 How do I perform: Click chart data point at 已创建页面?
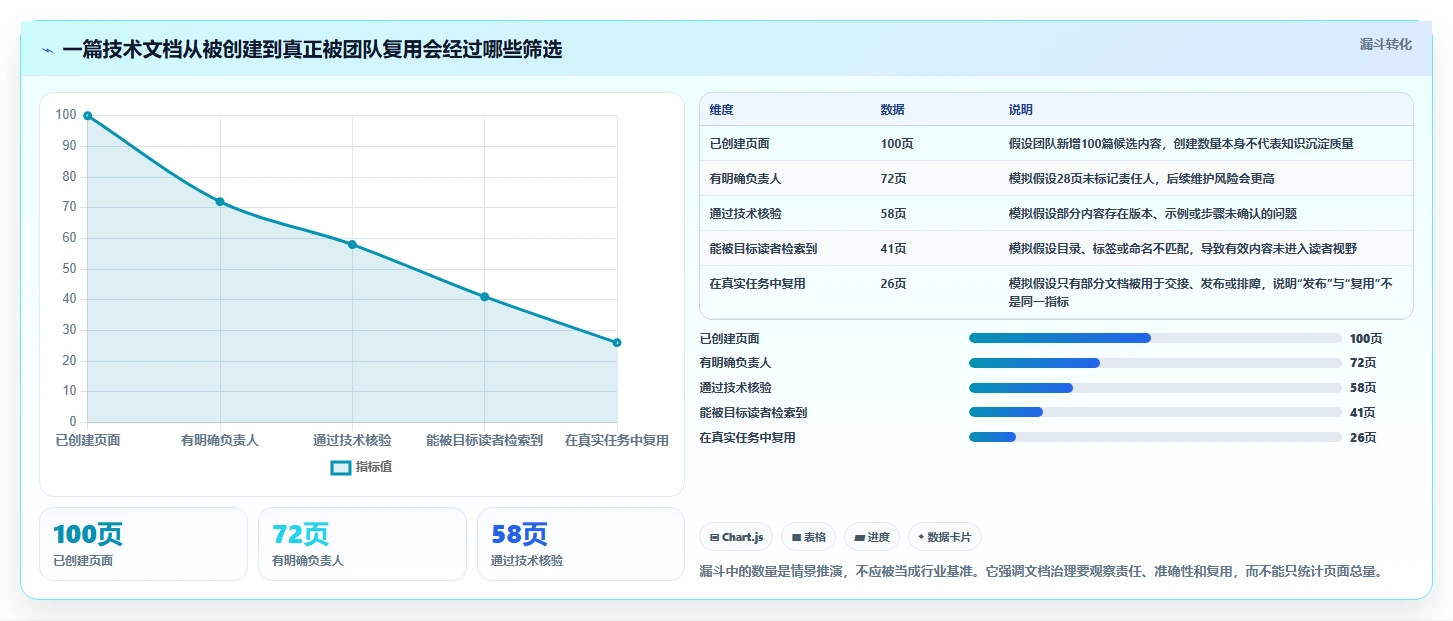[88, 116]
